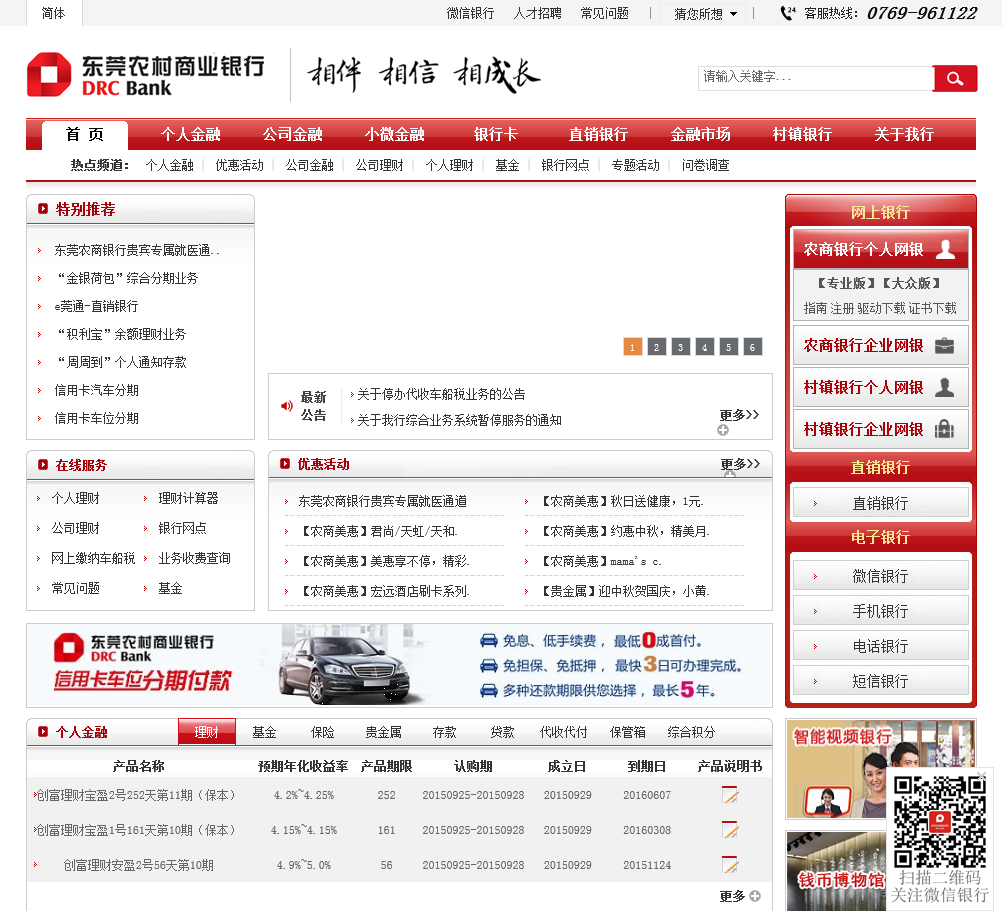The image size is (1002, 911).
Task: Switch to 保管箱 tab in 个人金融
Action: point(628,732)
